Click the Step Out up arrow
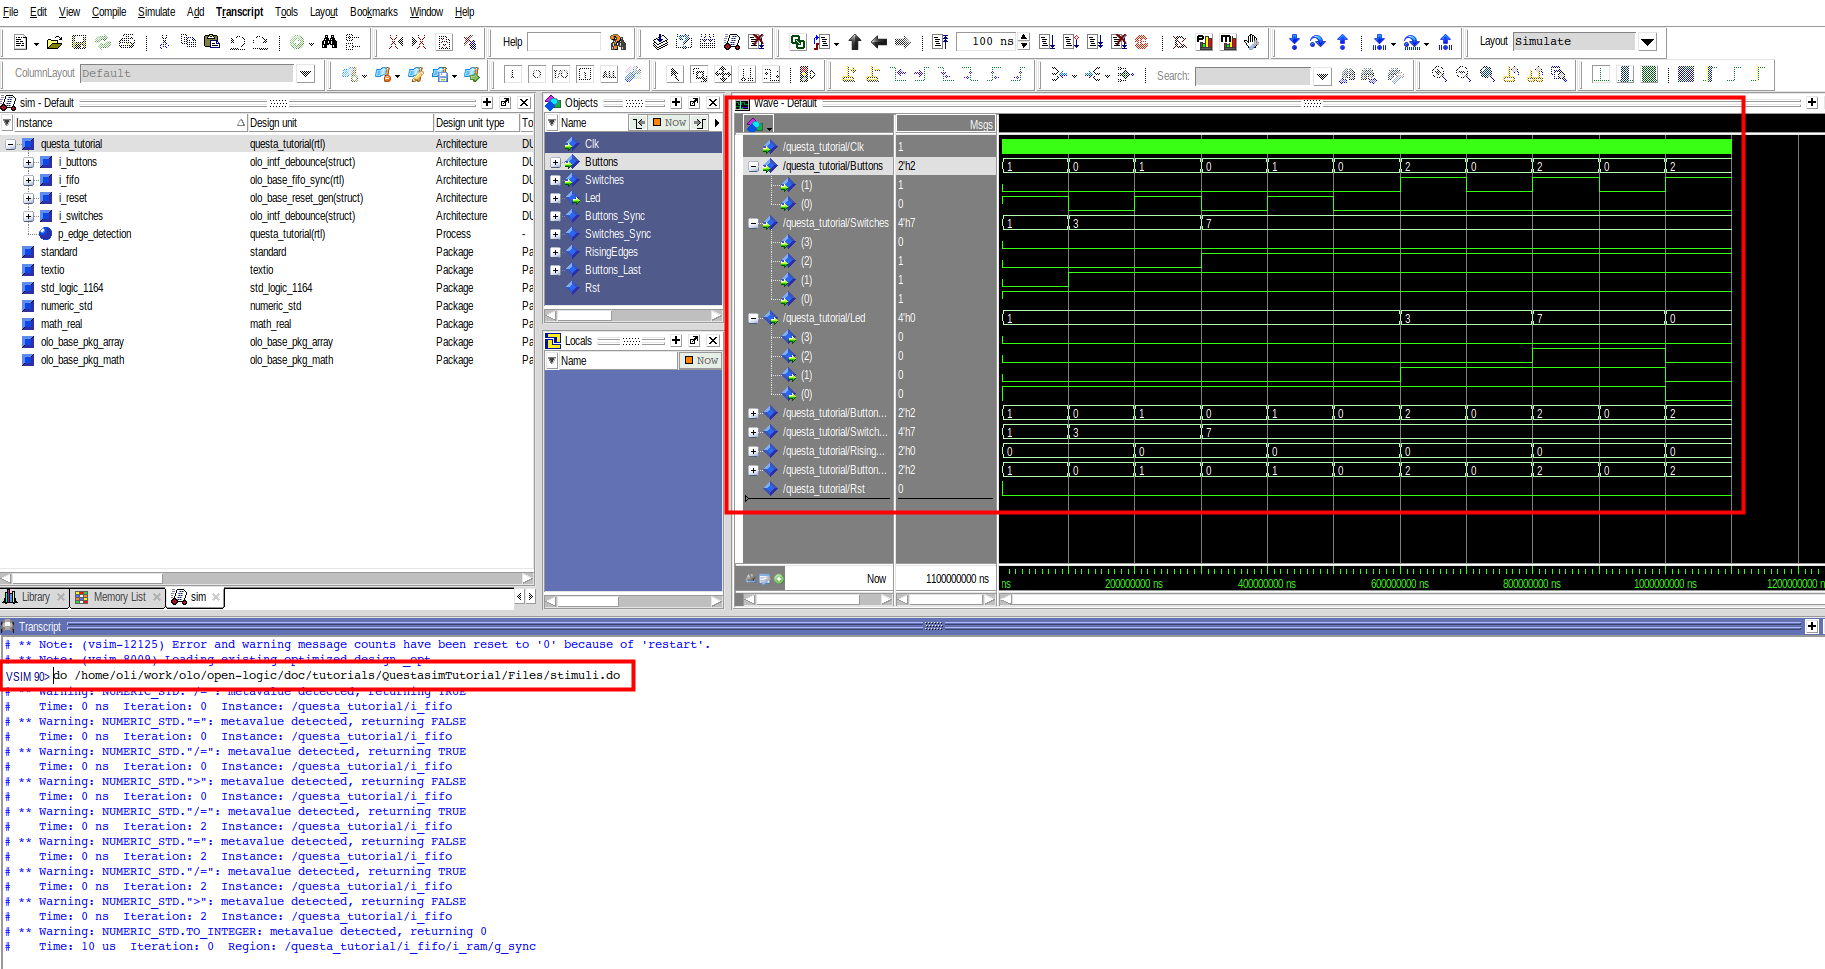This screenshot has height=969, width=1825. [x=1342, y=42]
